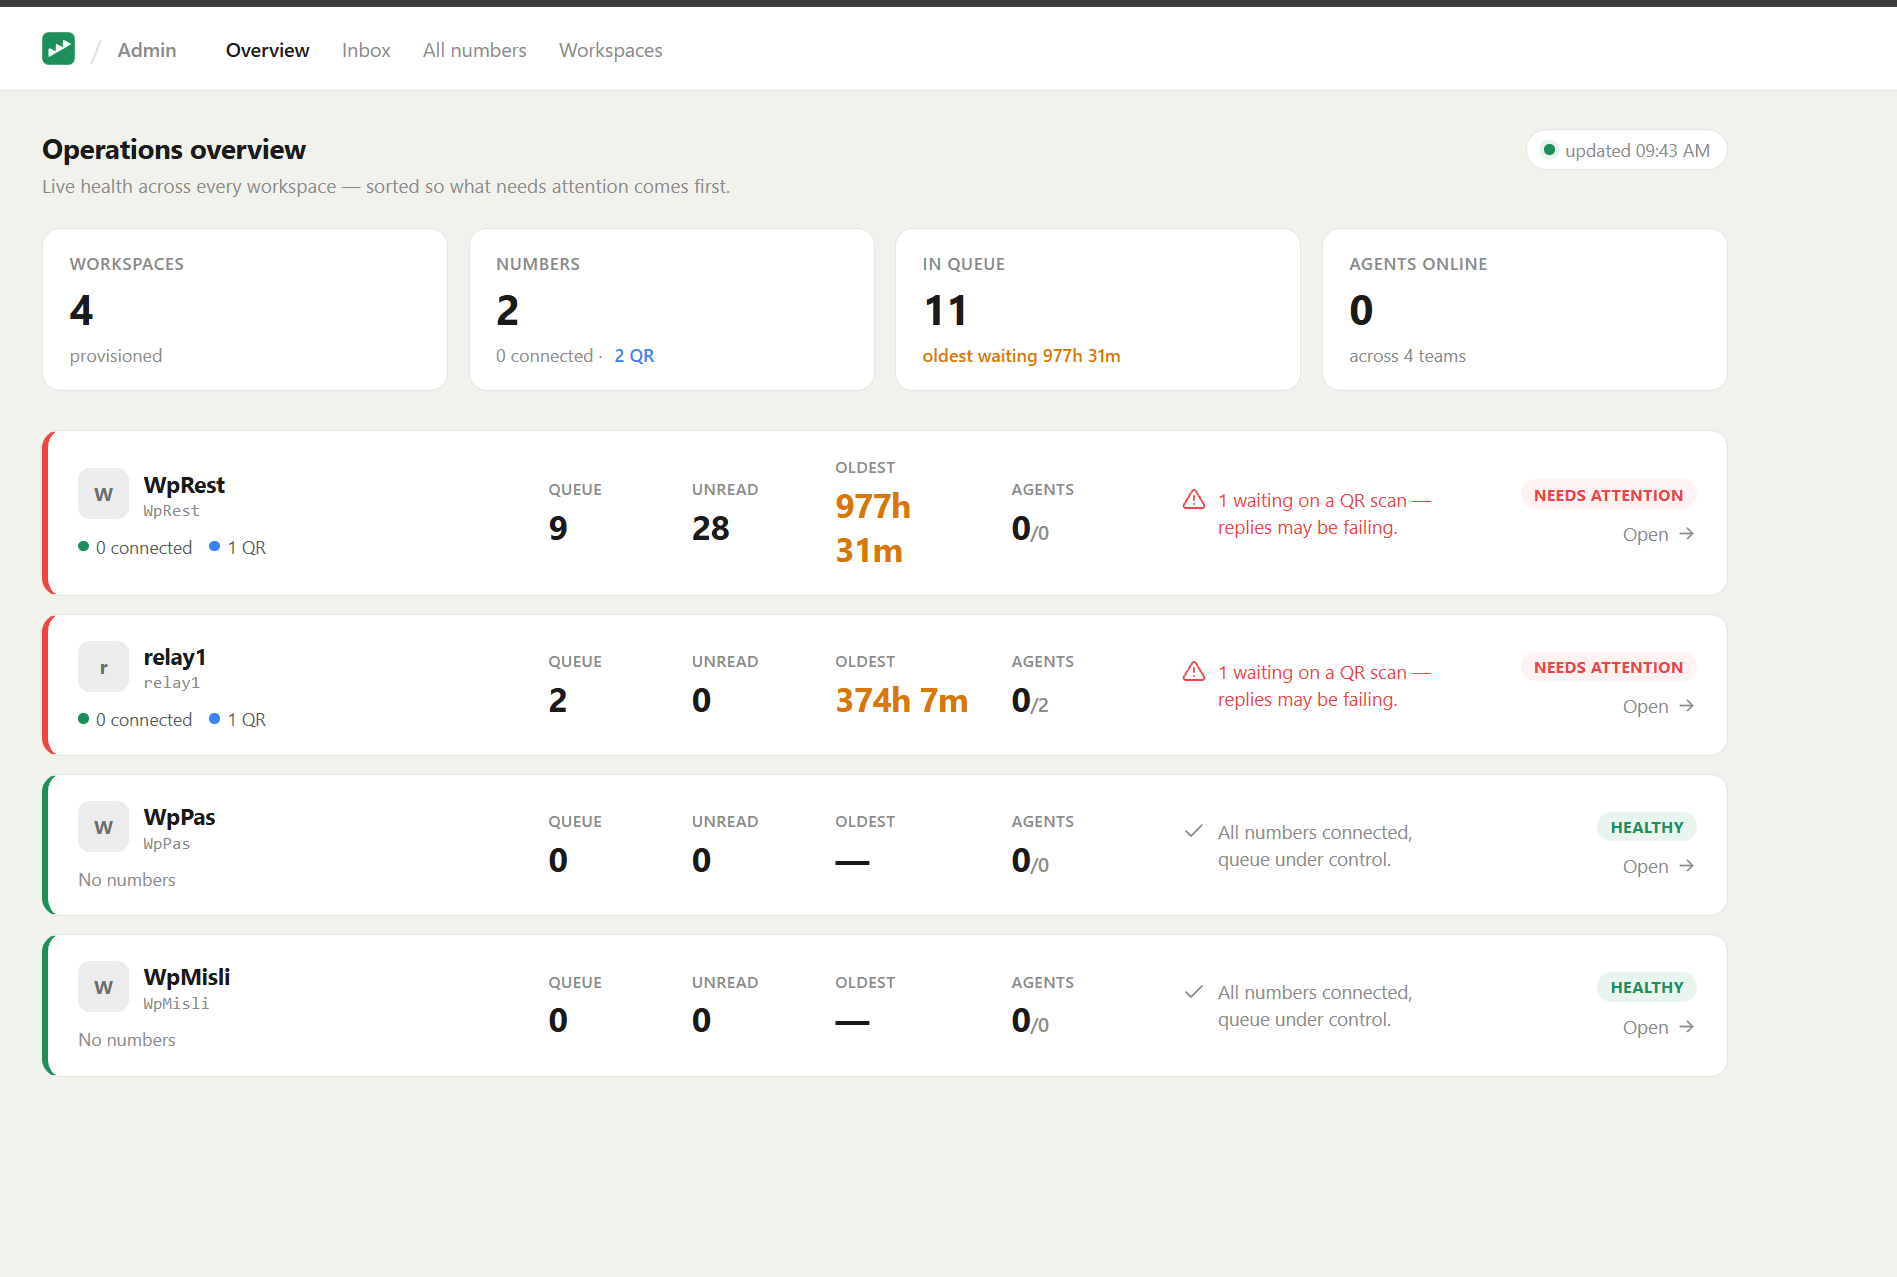
Task: Click the WpMisli workspace avatar icon
Action: [x=103, y=987]
